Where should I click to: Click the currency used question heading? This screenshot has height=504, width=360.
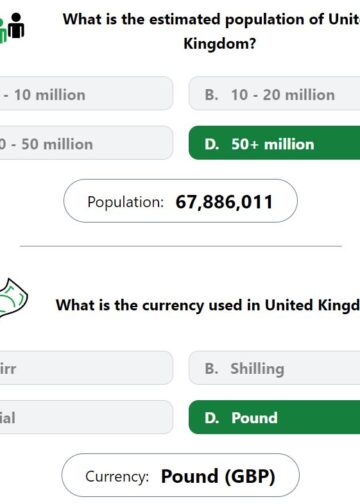point(208,305)
